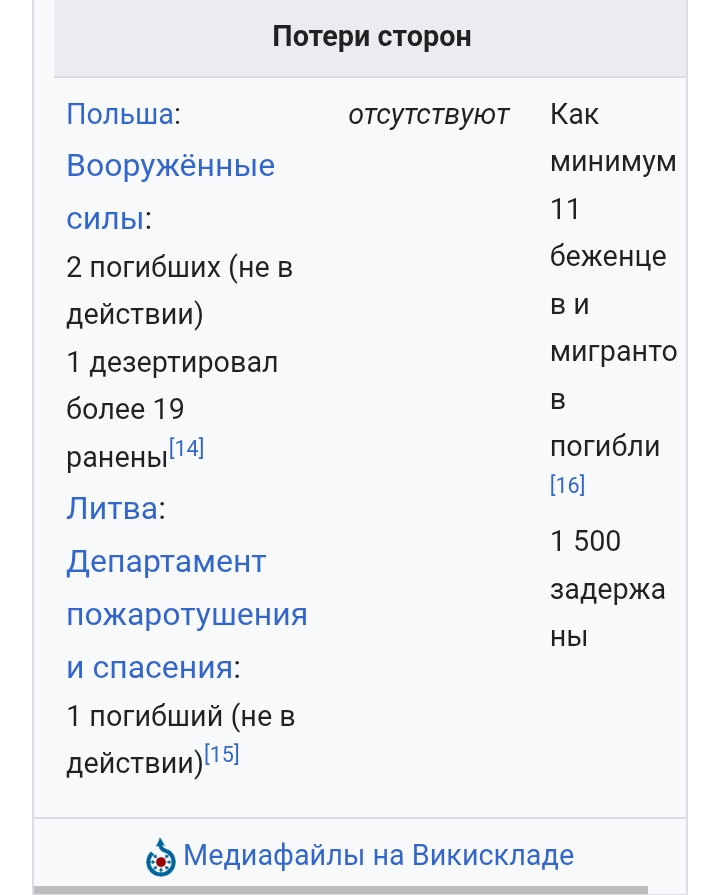The height and width of the screenshot is (895, 720).
Task: Click the horizontal scrollbar at bottom
Action: 341,890
